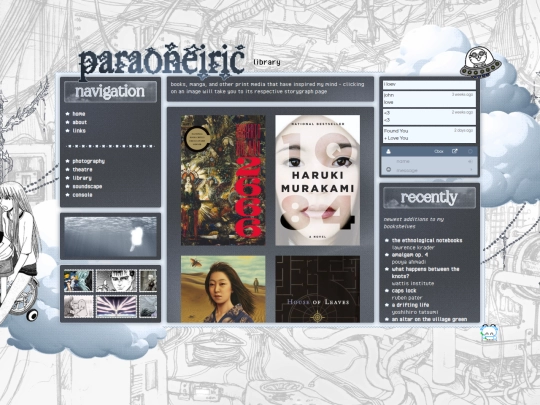Click the Cbox label link
This screenshot has height=405, width=540.
[439, 152]
